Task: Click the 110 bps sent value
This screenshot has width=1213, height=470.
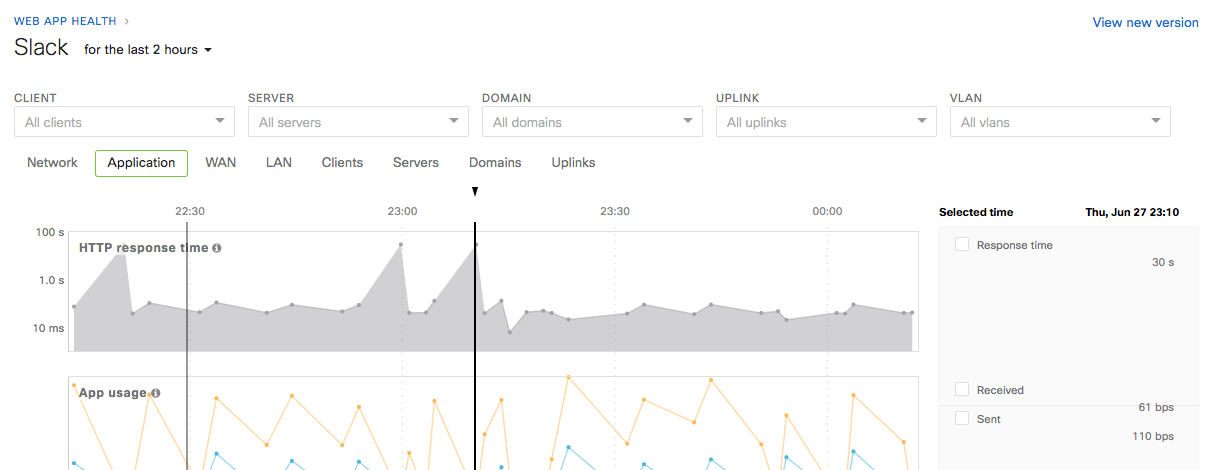Action: [x=1153, y=437]
